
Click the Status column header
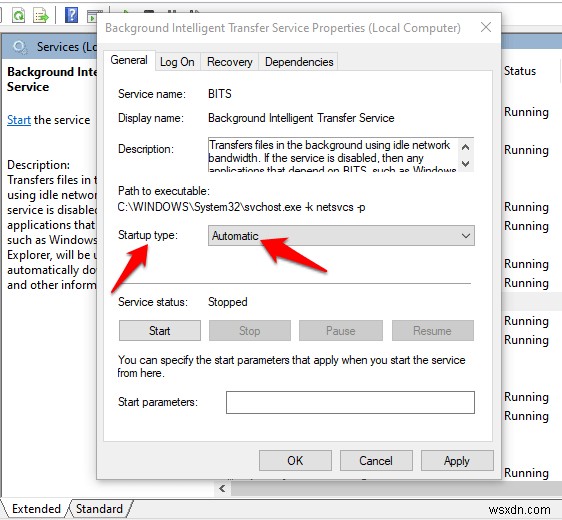(520, 71)
